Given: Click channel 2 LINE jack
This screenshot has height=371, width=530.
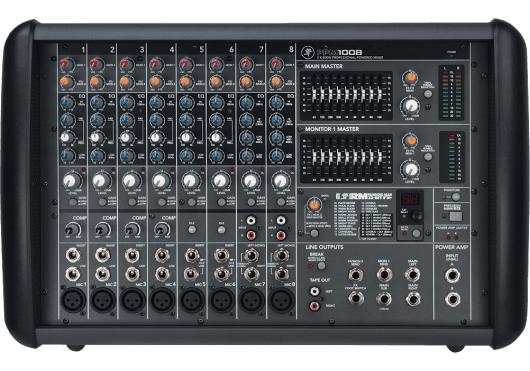Looking at the screenshot, I should coord(102,274).
